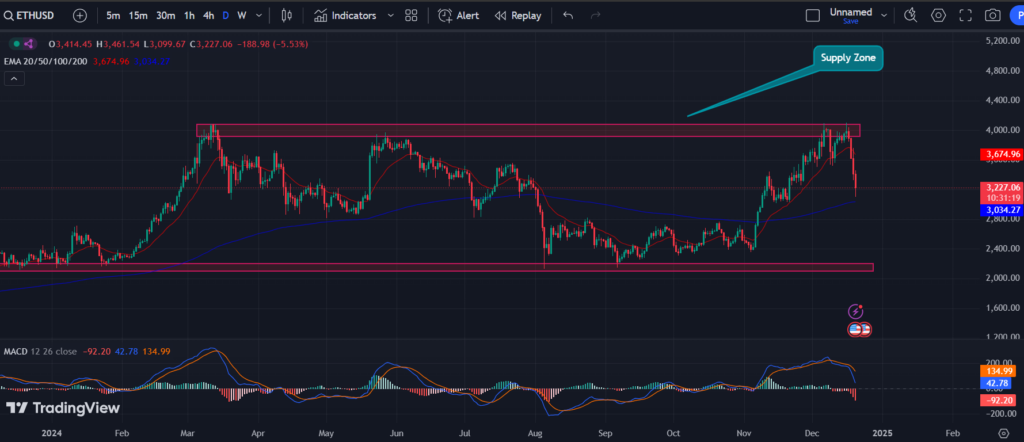Click the purple data source icon in legend
The image size is (1024, 442).
coord(29,44)
